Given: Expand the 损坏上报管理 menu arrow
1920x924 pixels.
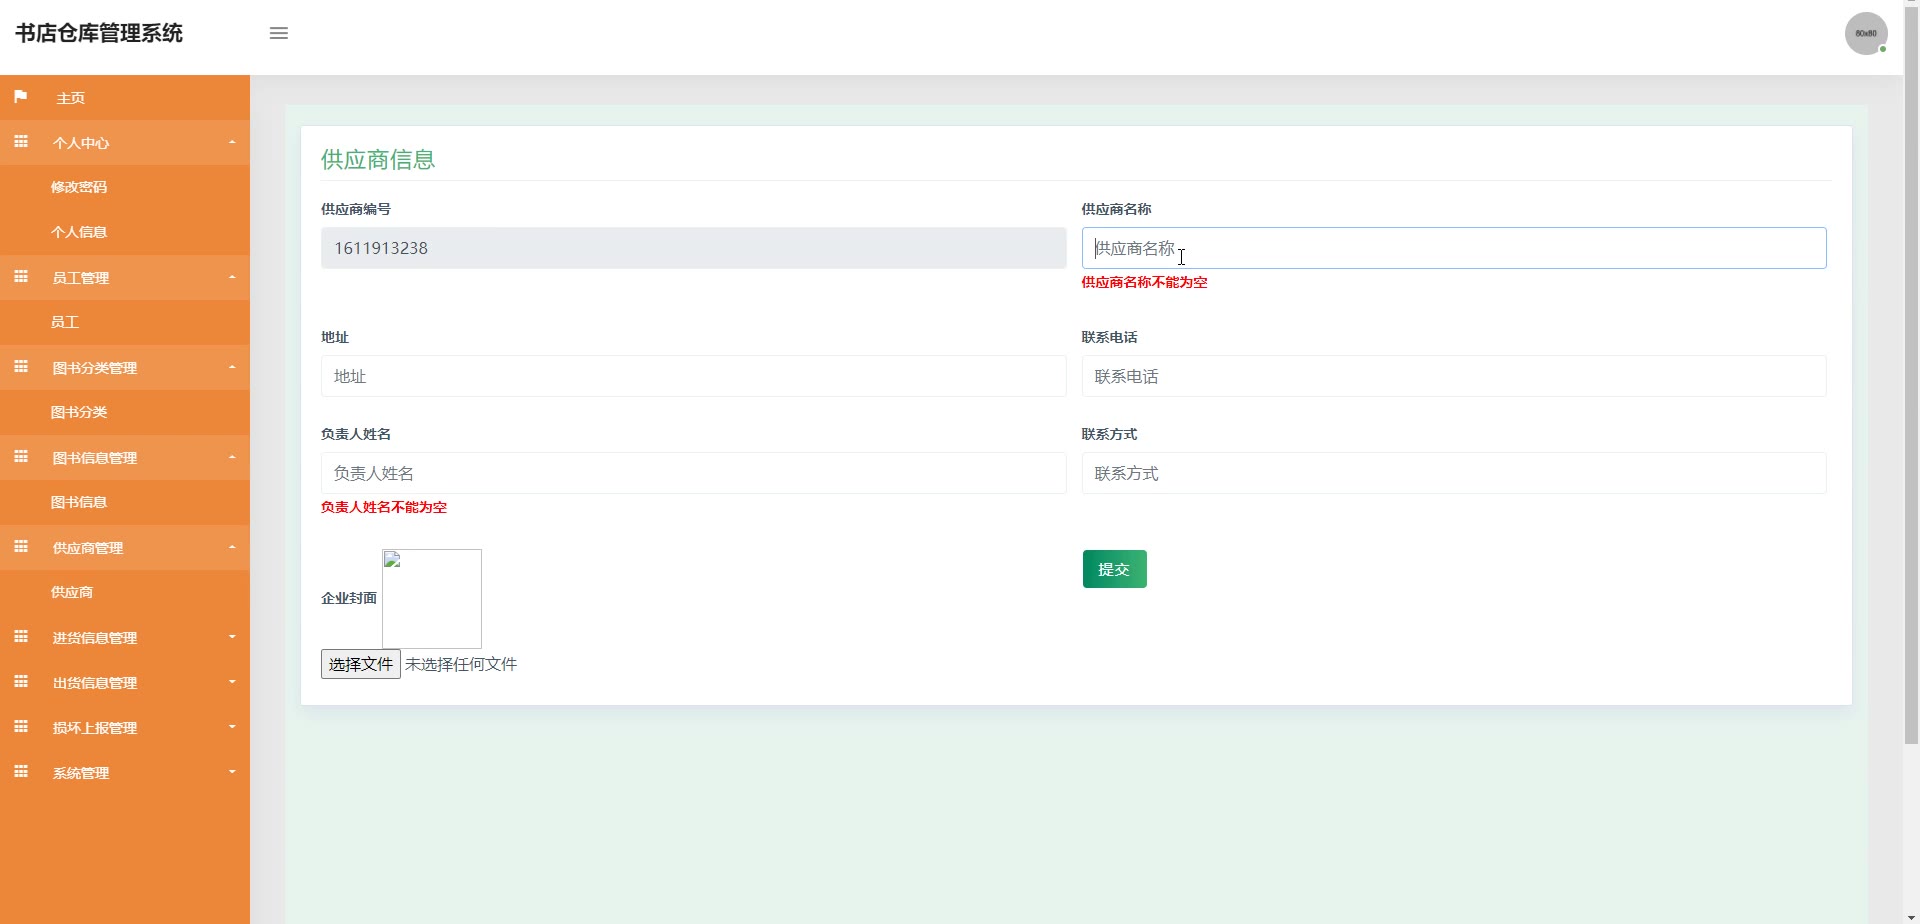Looking at the screenshot, I should pos(232,727).
